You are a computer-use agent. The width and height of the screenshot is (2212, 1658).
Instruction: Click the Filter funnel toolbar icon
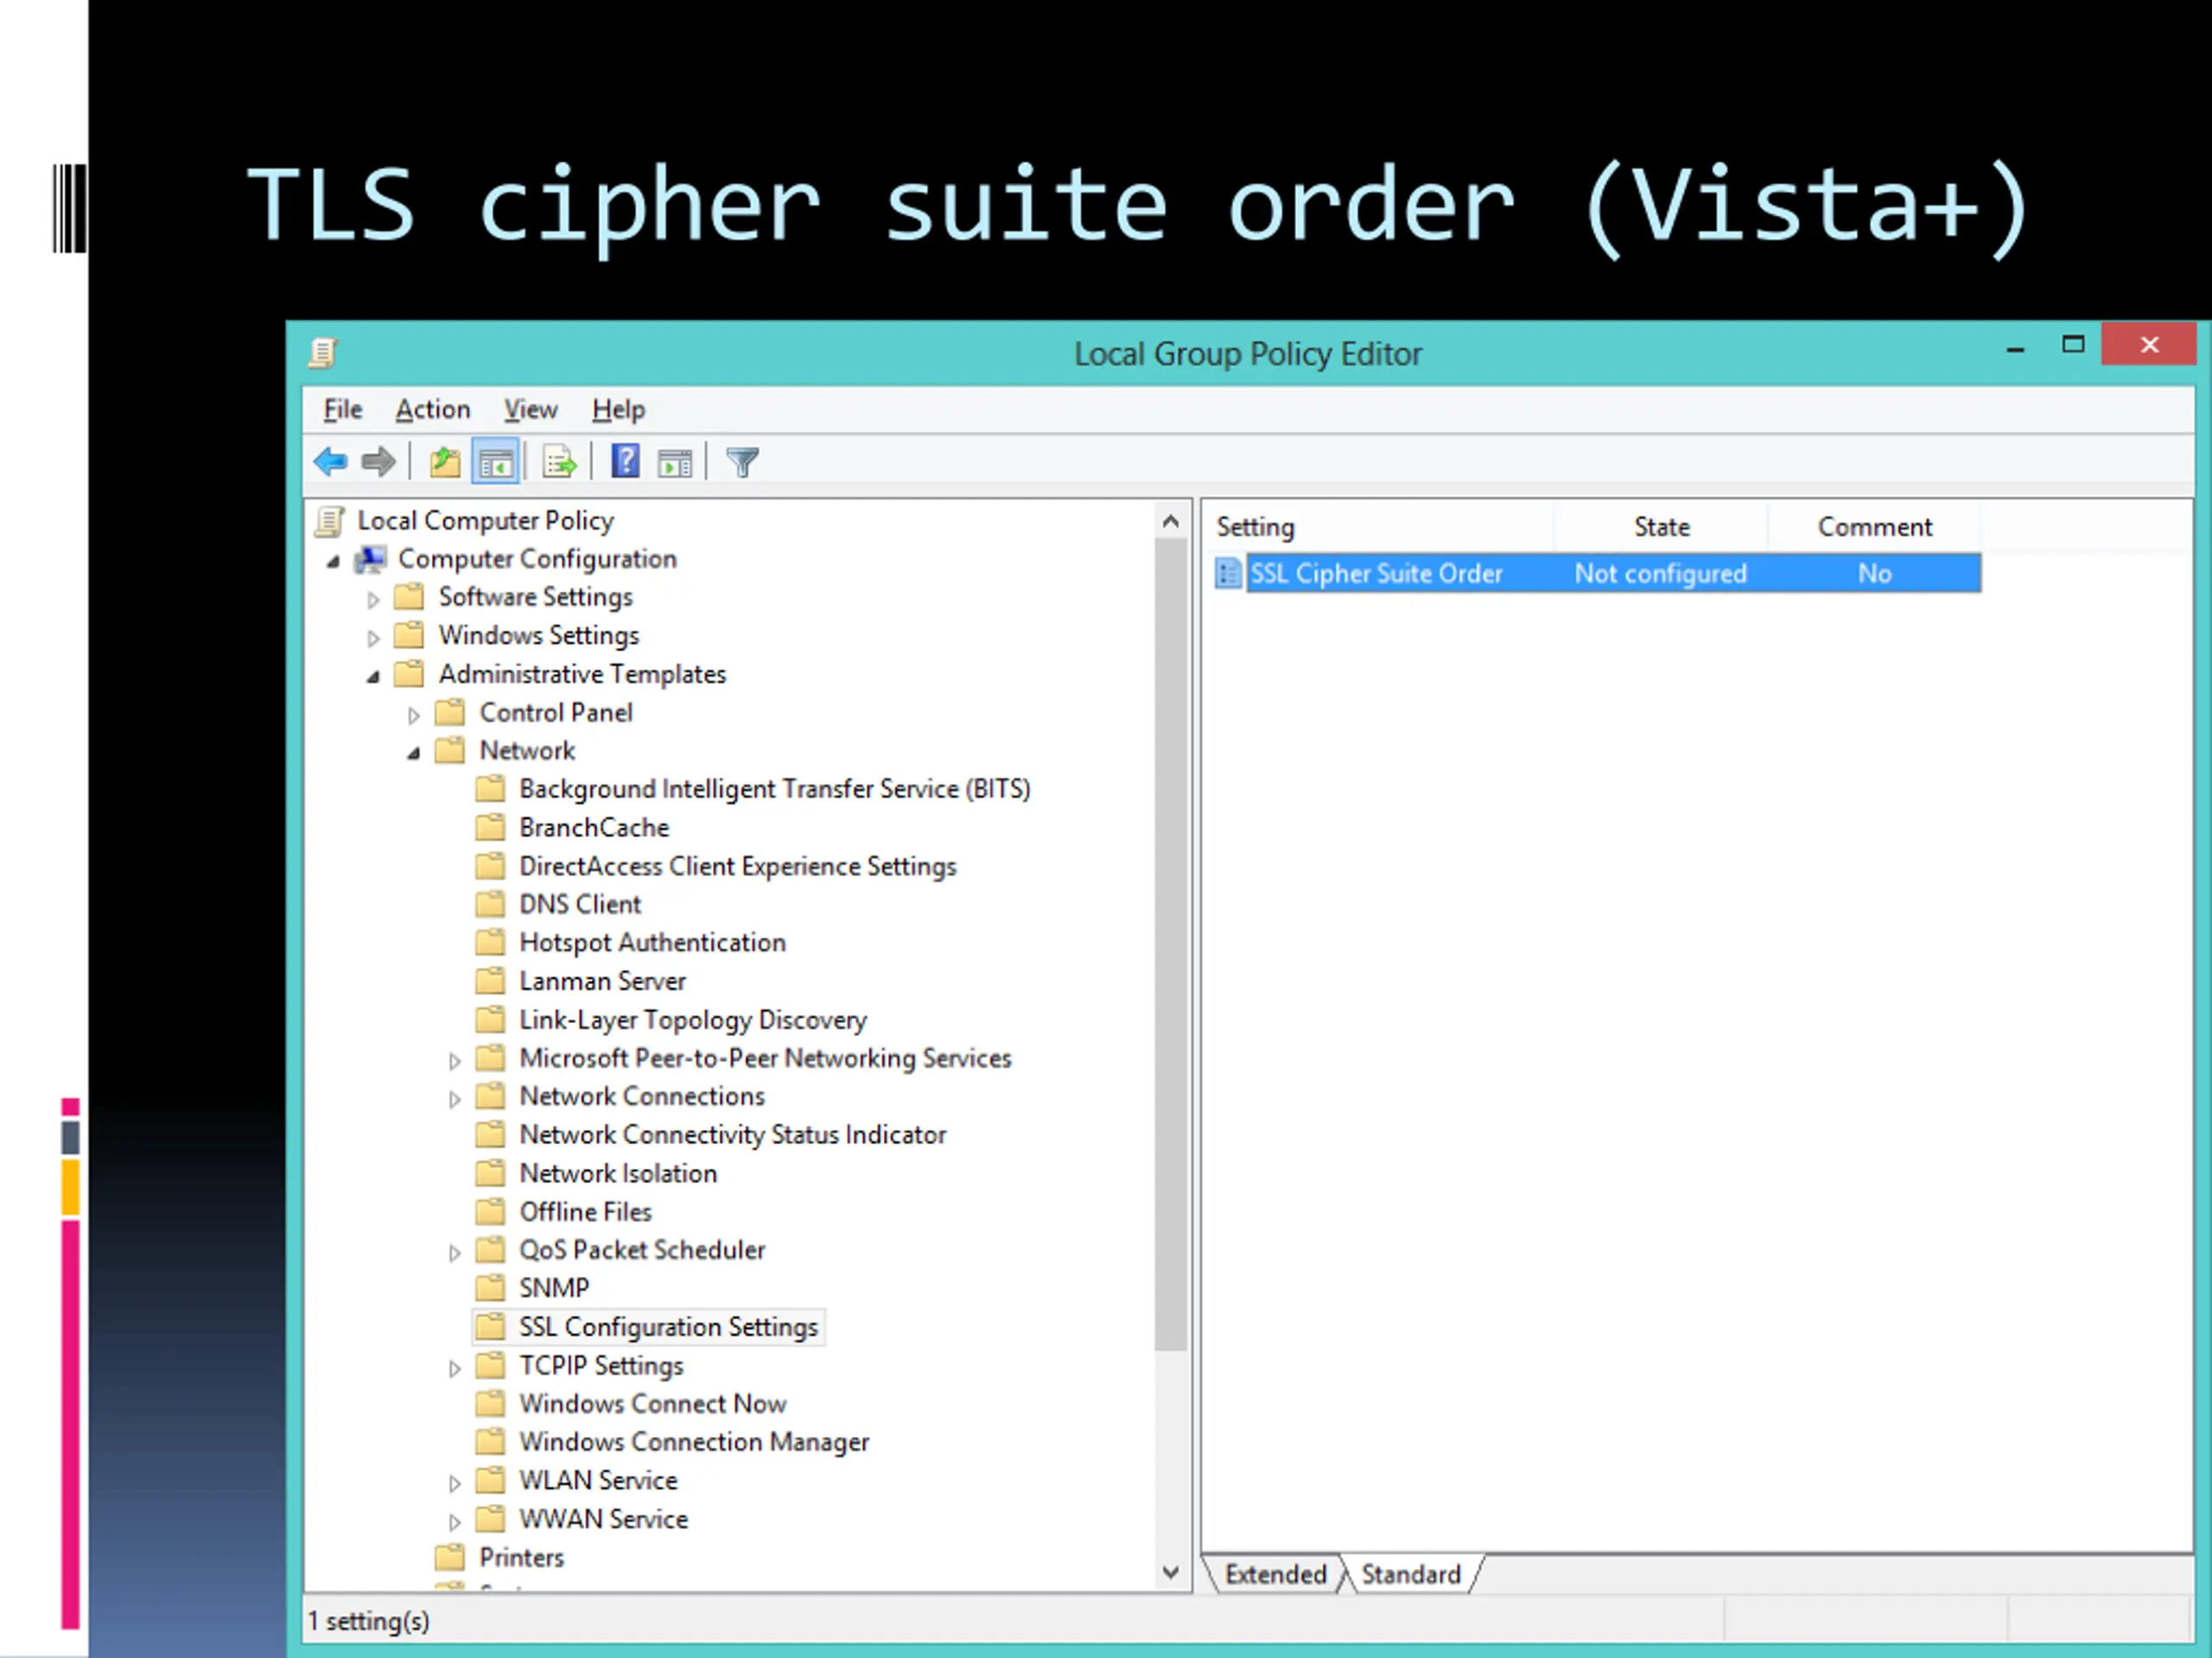click(x=742, y=462)
